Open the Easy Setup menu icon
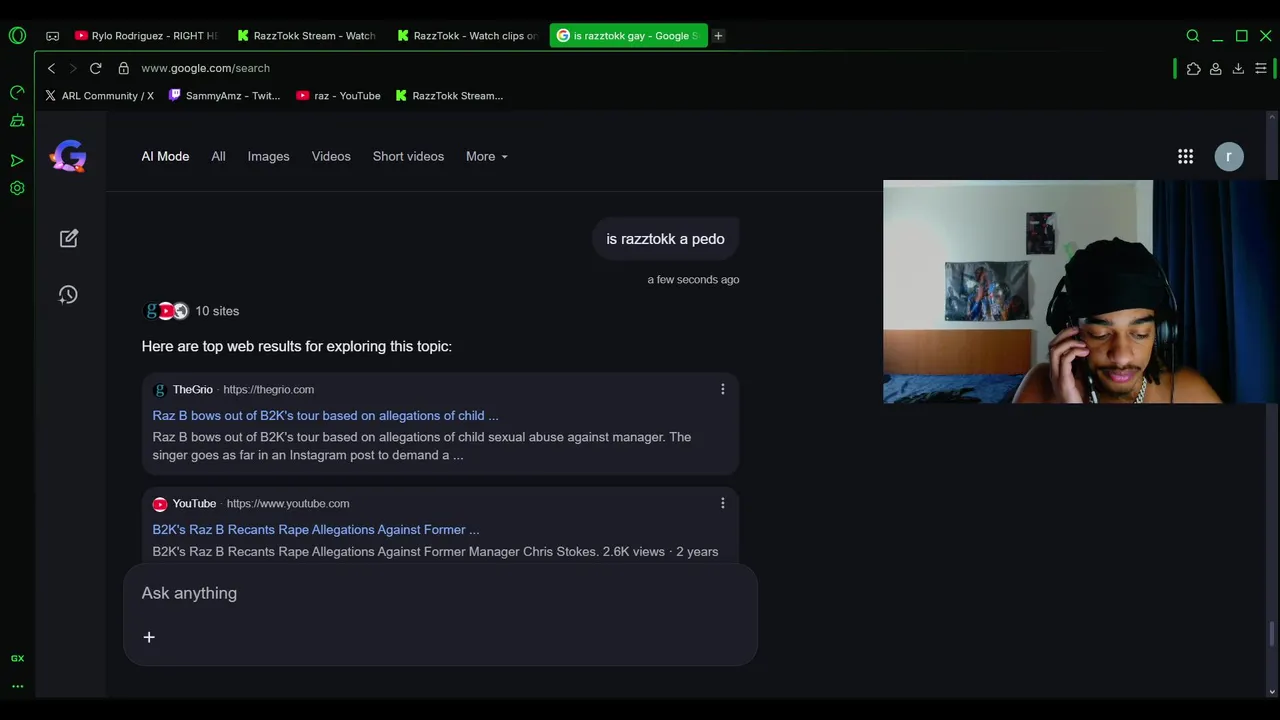This screenshot has height=720, width=1280. pos(1261,68)
